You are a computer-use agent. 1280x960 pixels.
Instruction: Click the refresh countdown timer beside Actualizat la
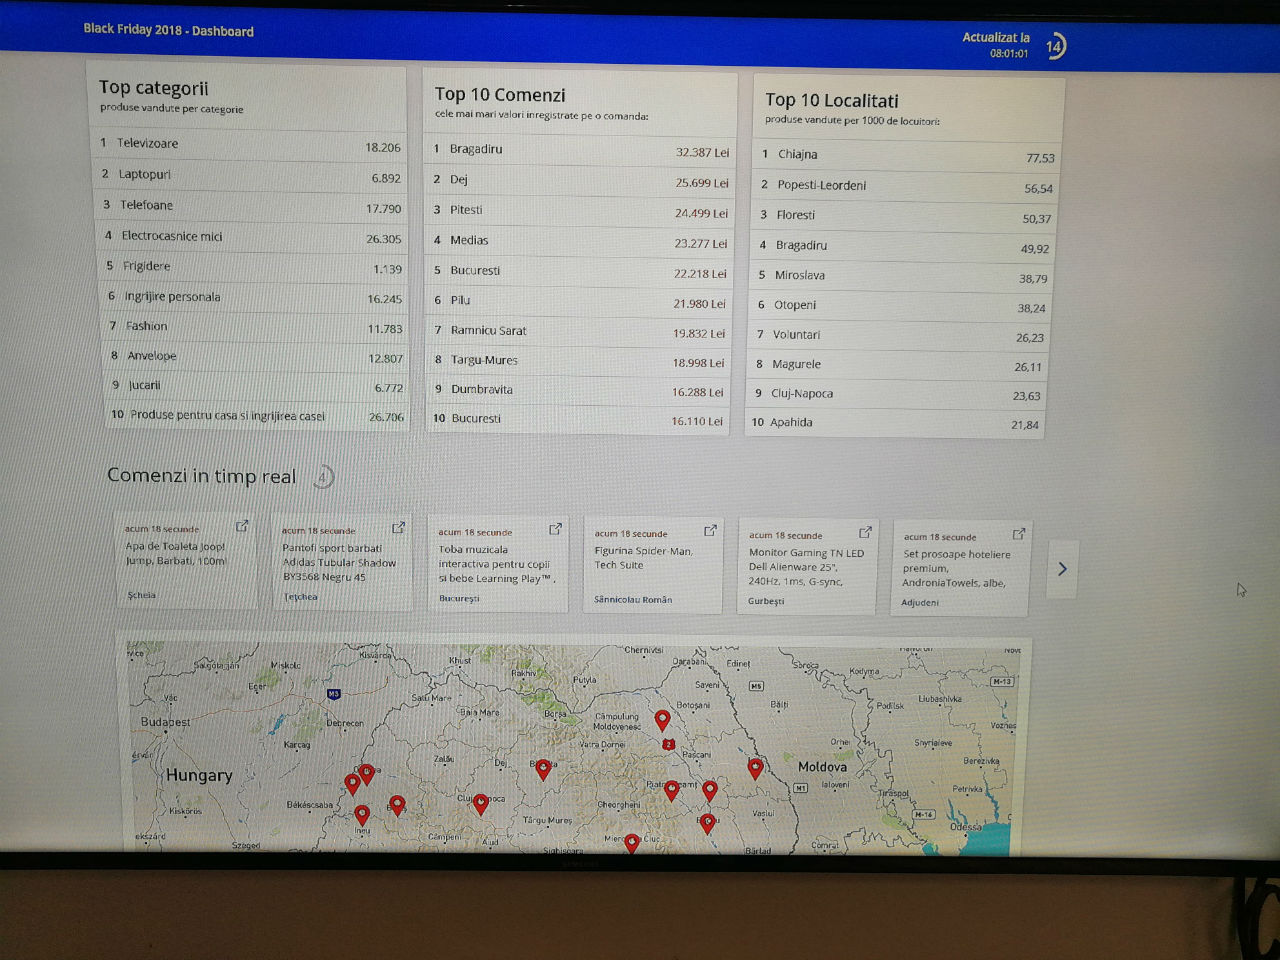(x=1055, y=46)
